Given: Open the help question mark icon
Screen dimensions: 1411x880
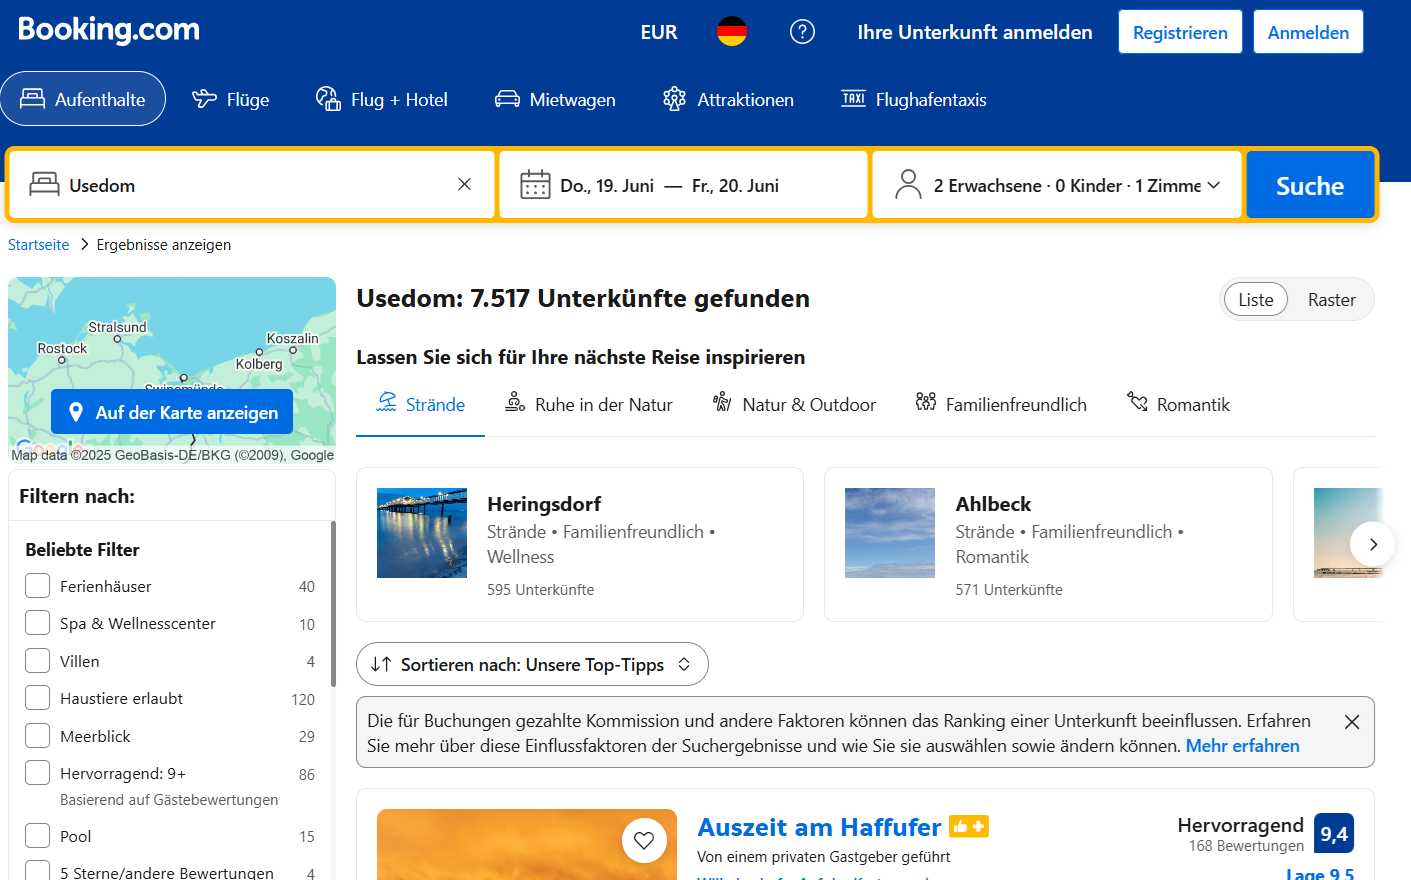Looking at the screenshot, I should tap(802, 32).
